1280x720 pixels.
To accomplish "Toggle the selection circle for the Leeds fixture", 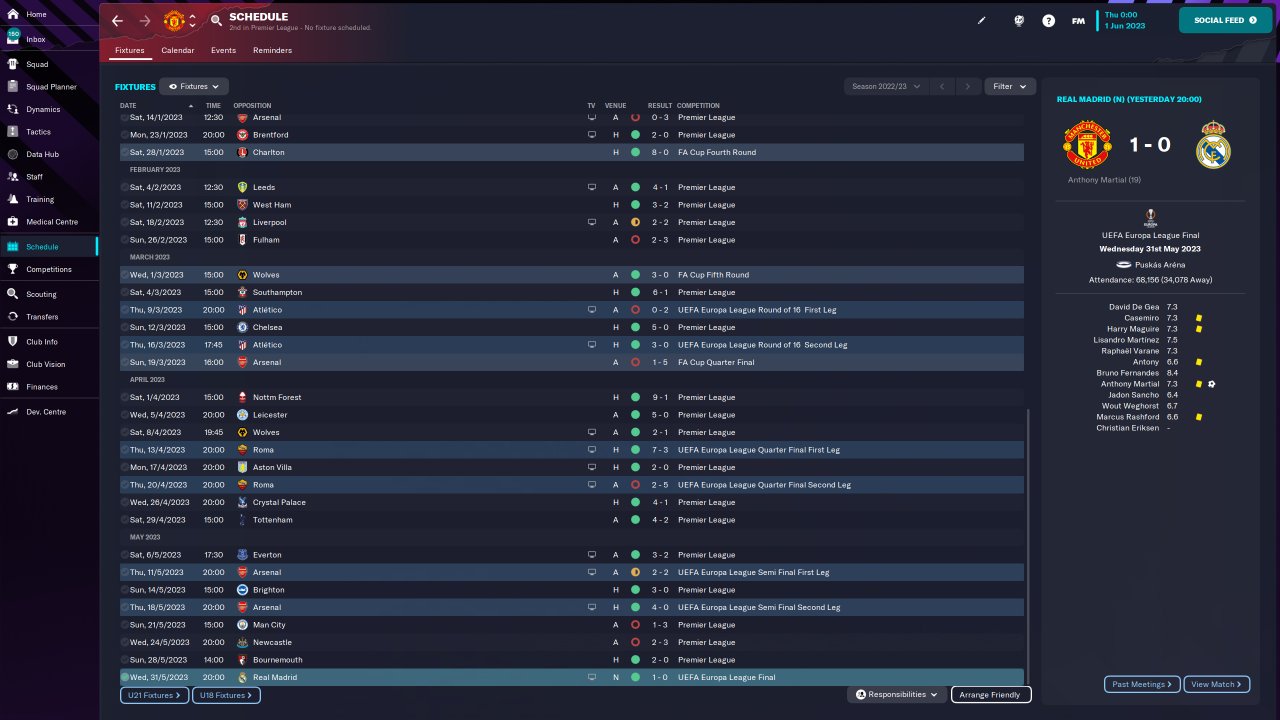I will click(x=125, y=188).
